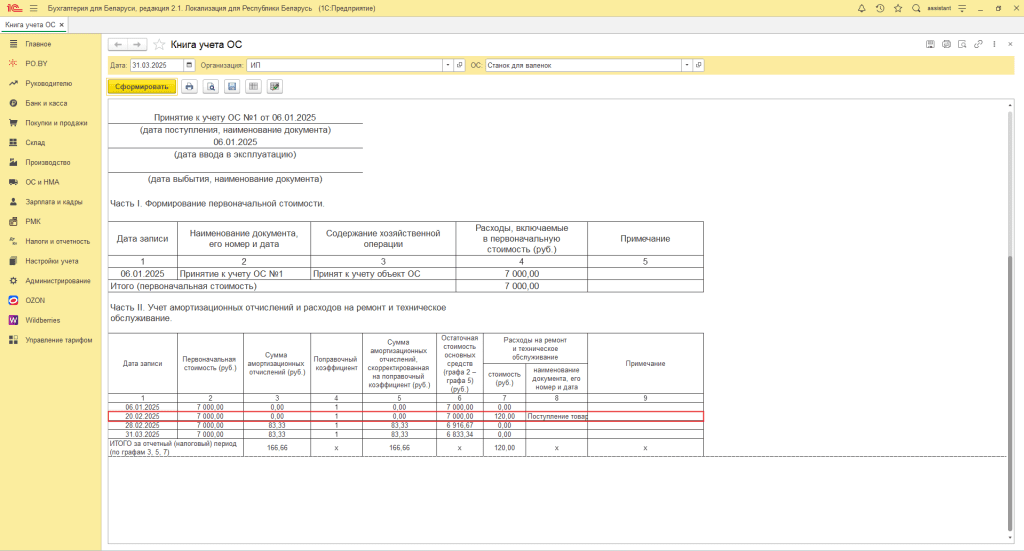Open the notifications bell icon
Viewport: 1024px width, 551px height.
862,8
